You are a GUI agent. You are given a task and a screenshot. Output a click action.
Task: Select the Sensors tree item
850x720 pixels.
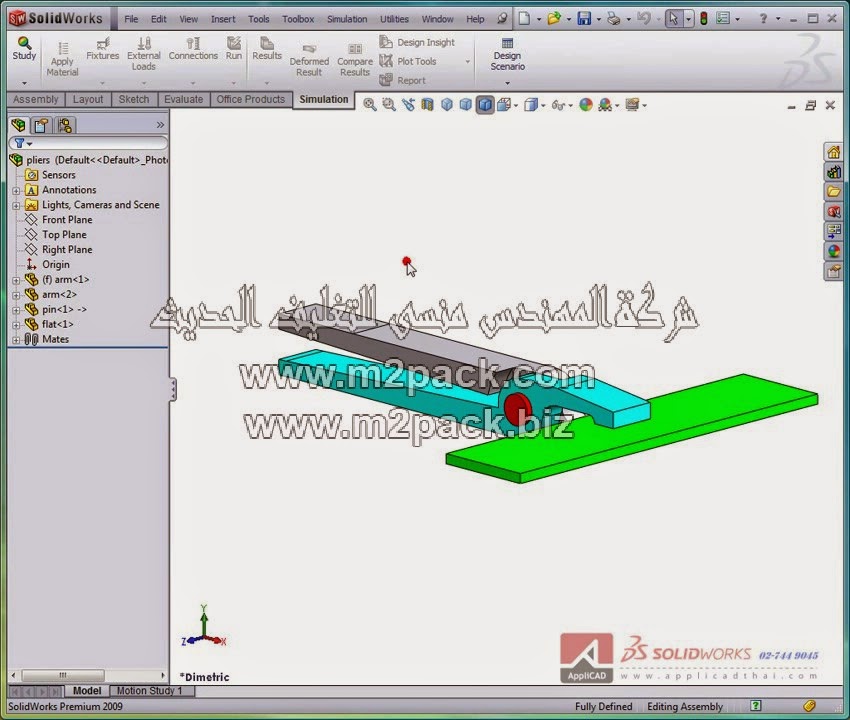point(51,175)
